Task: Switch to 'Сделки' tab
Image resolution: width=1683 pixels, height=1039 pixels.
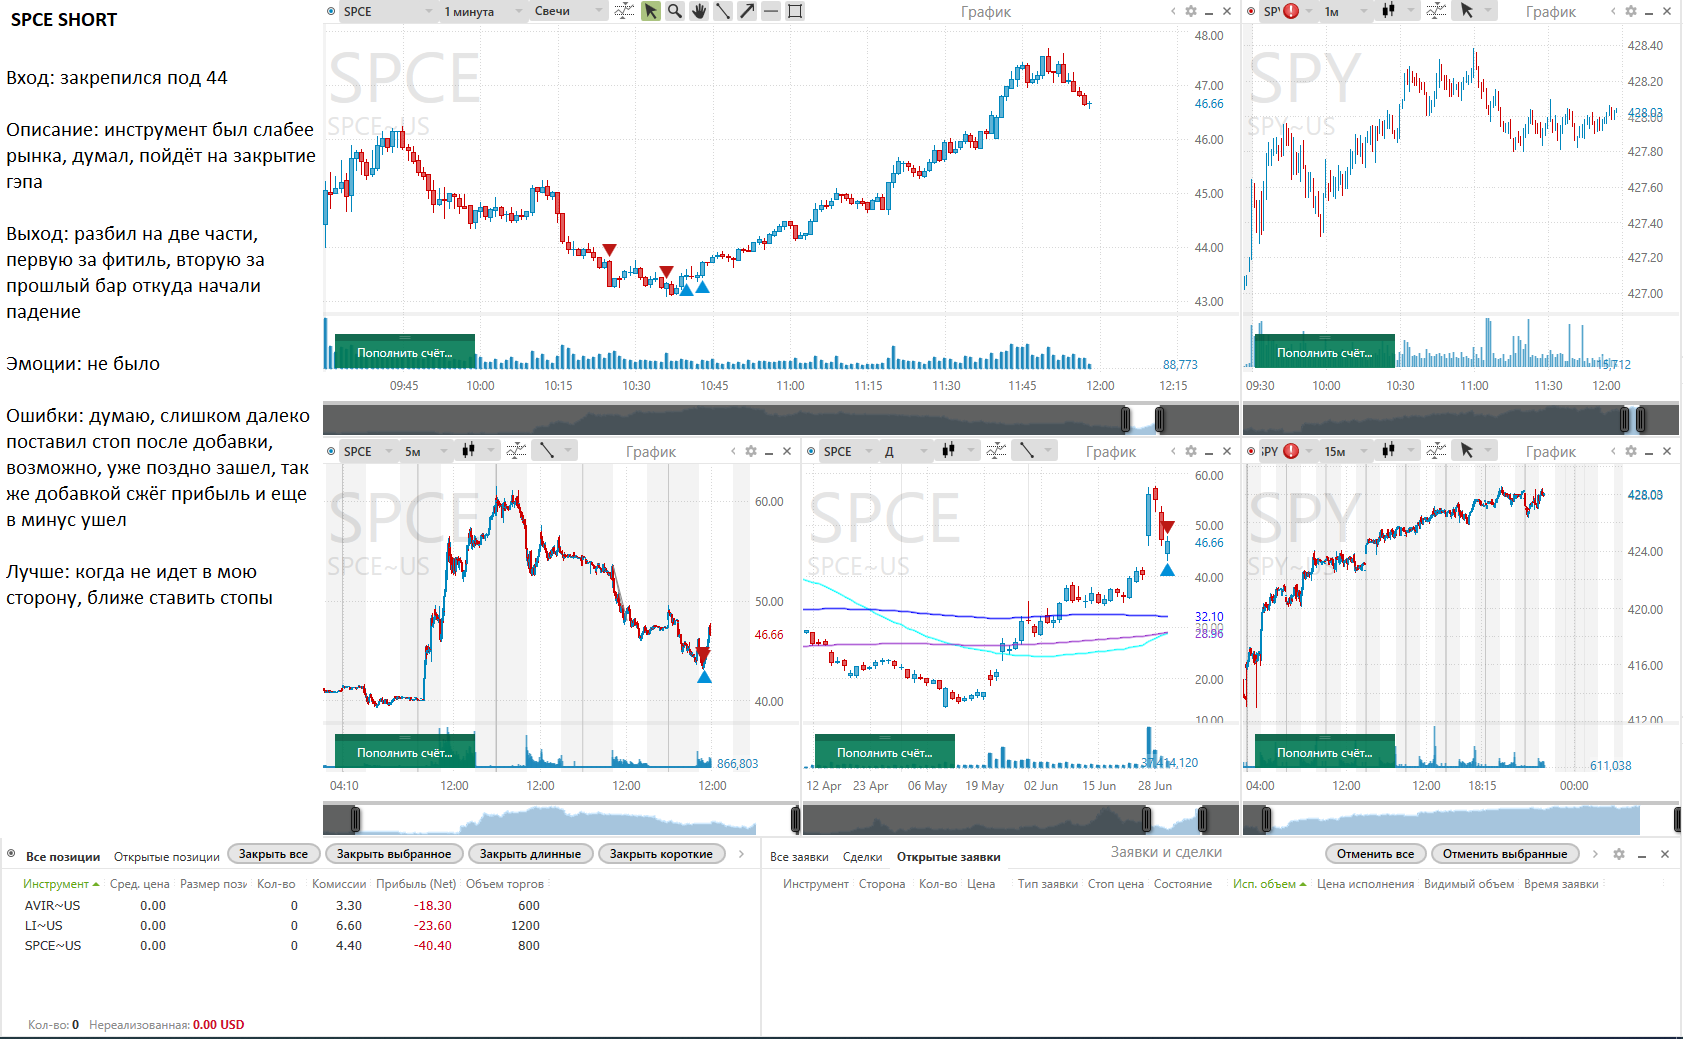Action: coord(862,857)
